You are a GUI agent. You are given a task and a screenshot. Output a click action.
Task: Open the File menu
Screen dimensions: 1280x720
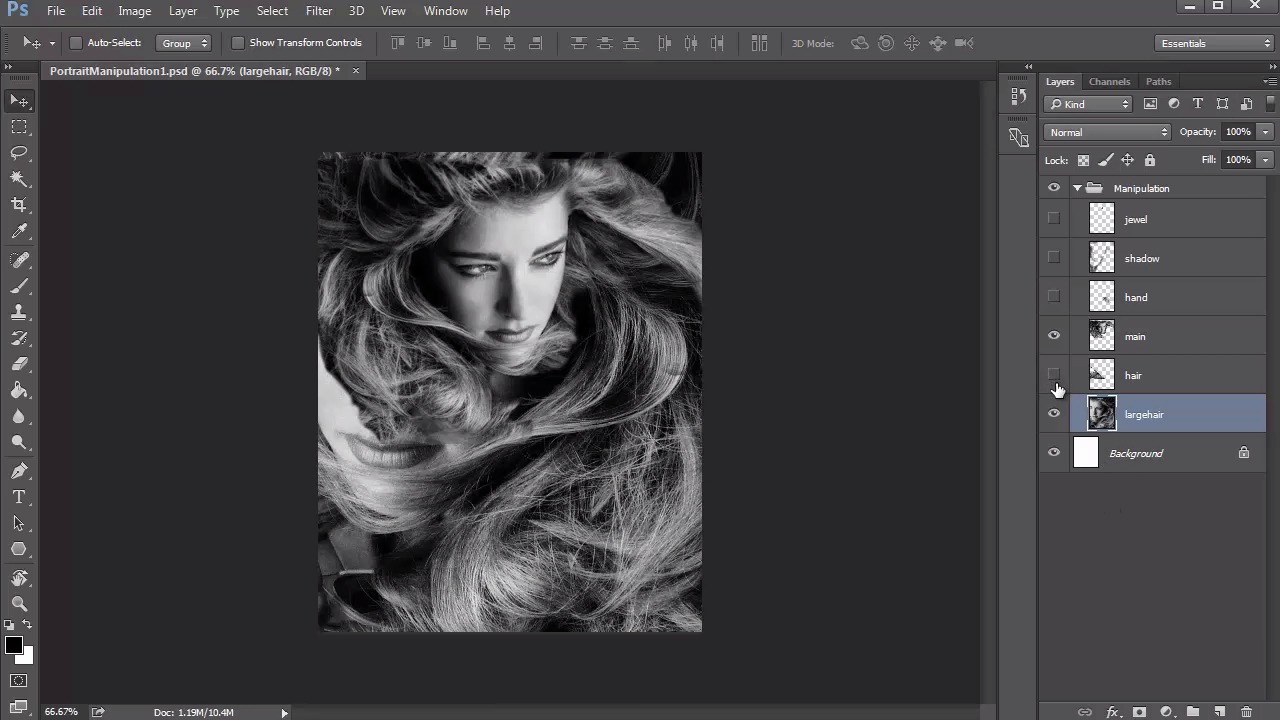[x=56, y=11]
